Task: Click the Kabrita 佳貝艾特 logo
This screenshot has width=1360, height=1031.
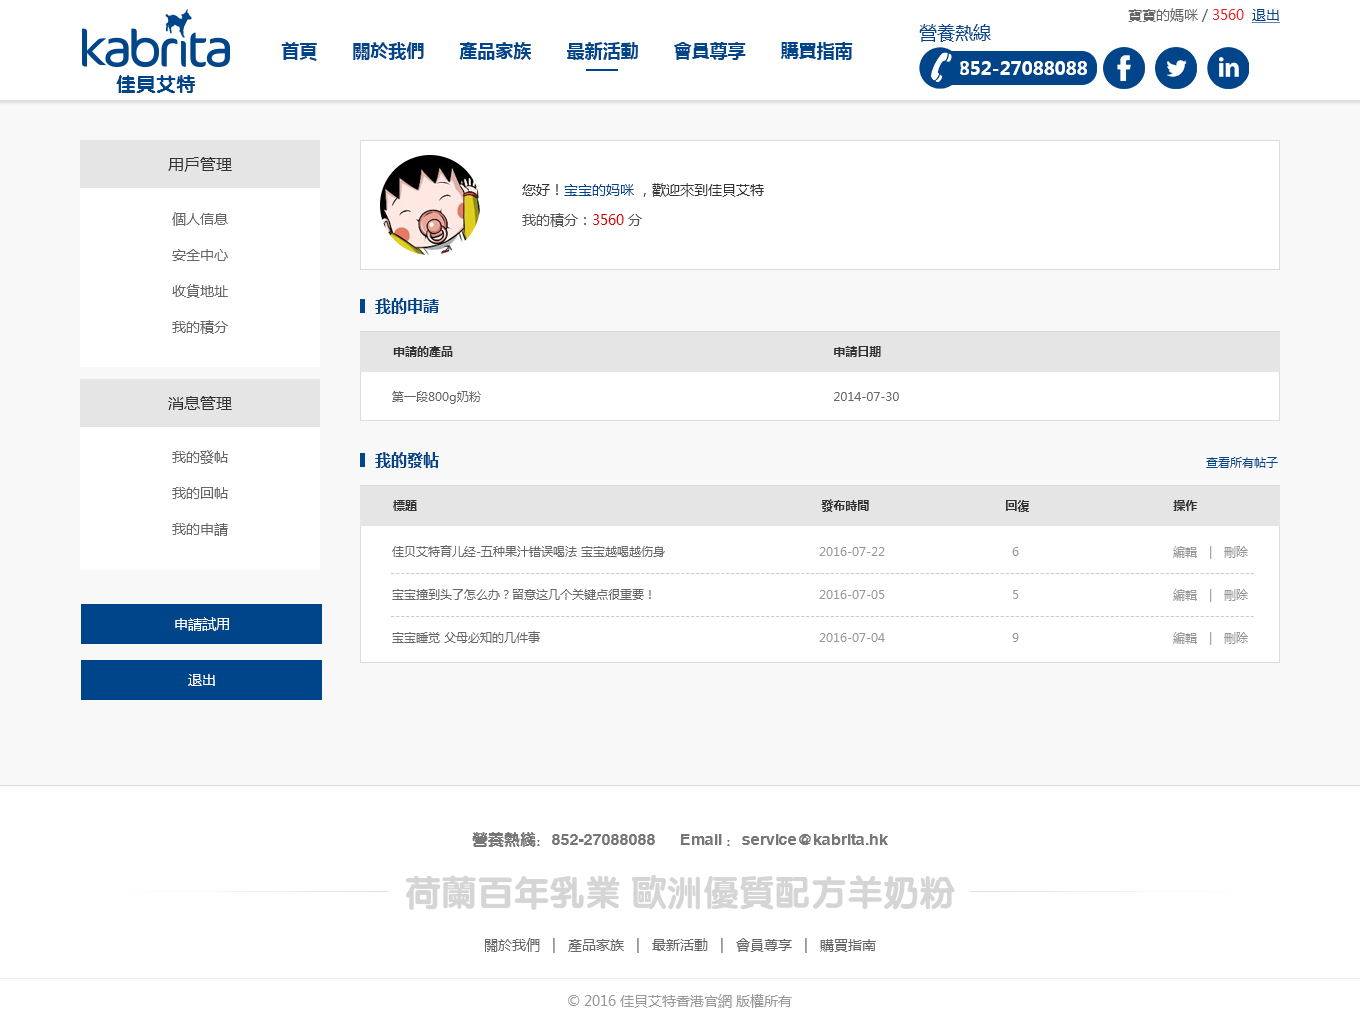Action: (156, 52)
